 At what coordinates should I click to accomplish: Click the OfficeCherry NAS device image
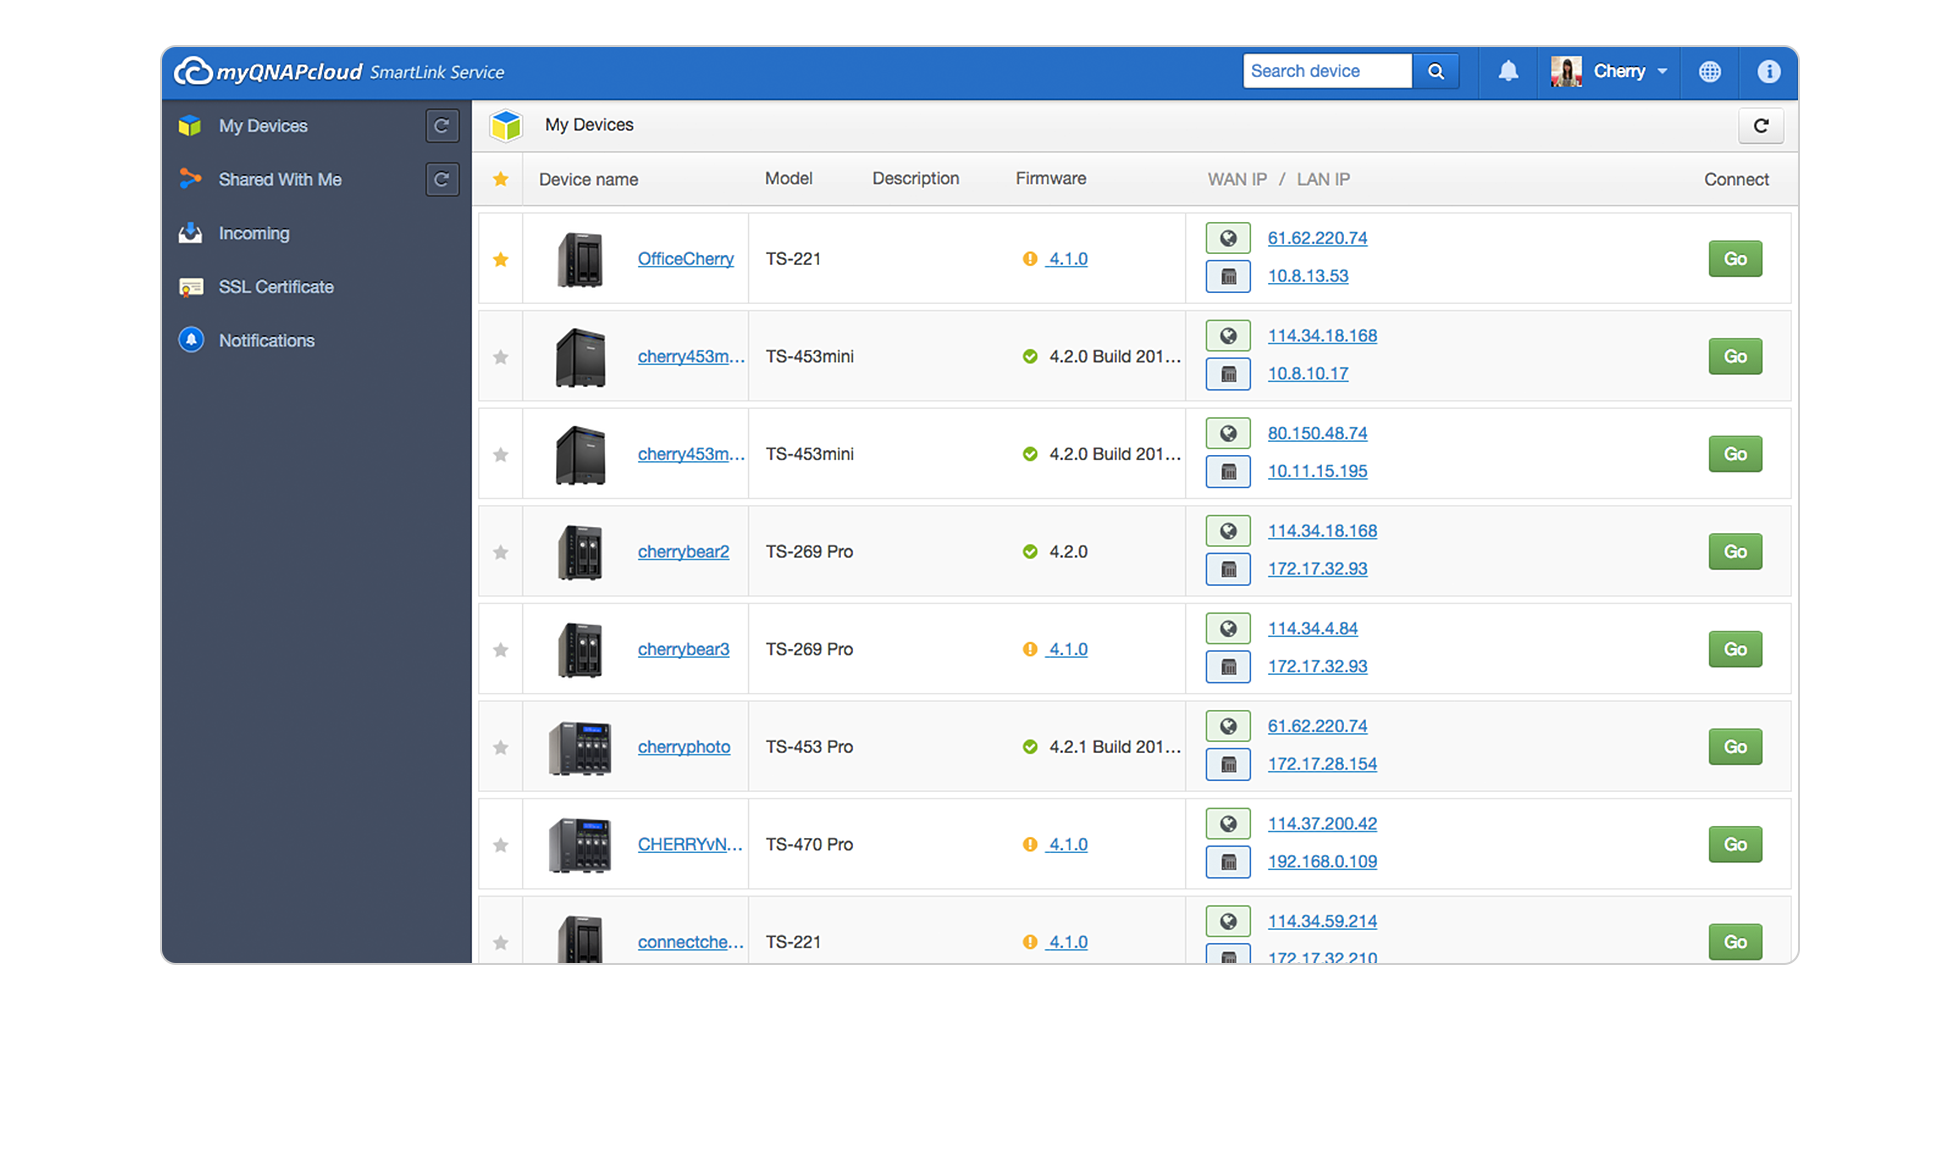(580, 259)
